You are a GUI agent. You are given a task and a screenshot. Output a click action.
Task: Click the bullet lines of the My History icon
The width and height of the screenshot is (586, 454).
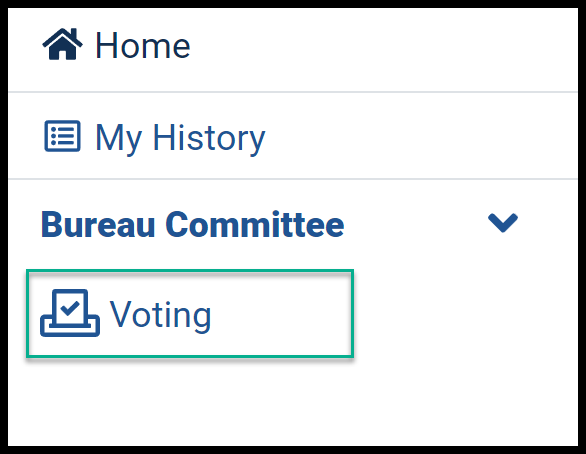point(63,136)
